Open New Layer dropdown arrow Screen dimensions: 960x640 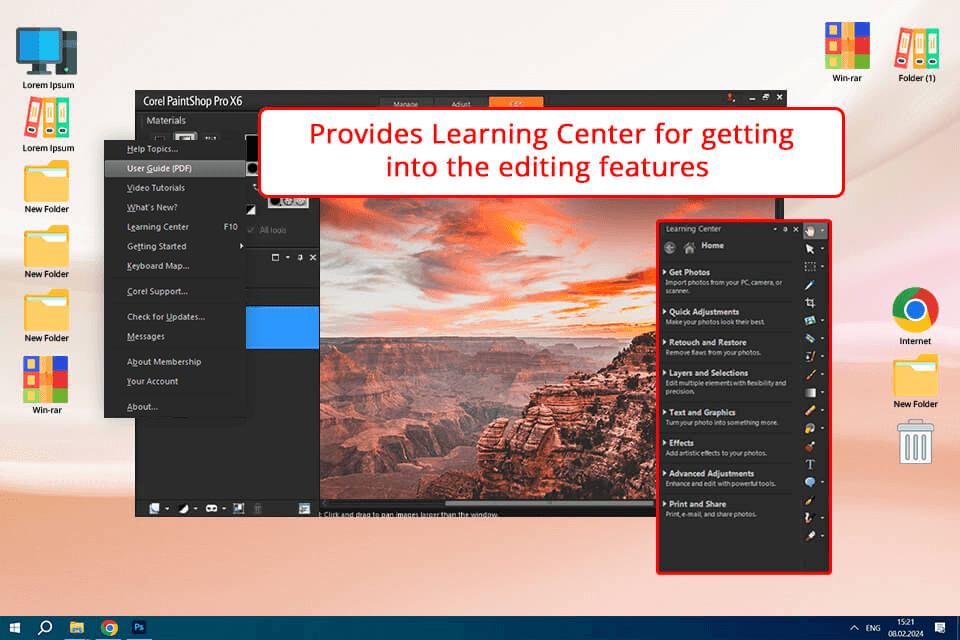point(167,508)
